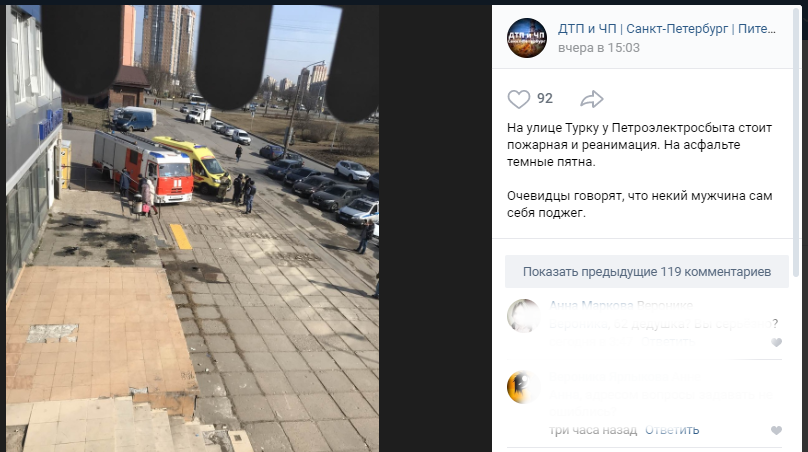Viewport: 808px width, 452px height.
Task: Click the share arrow icon
Action: point(592,99)
